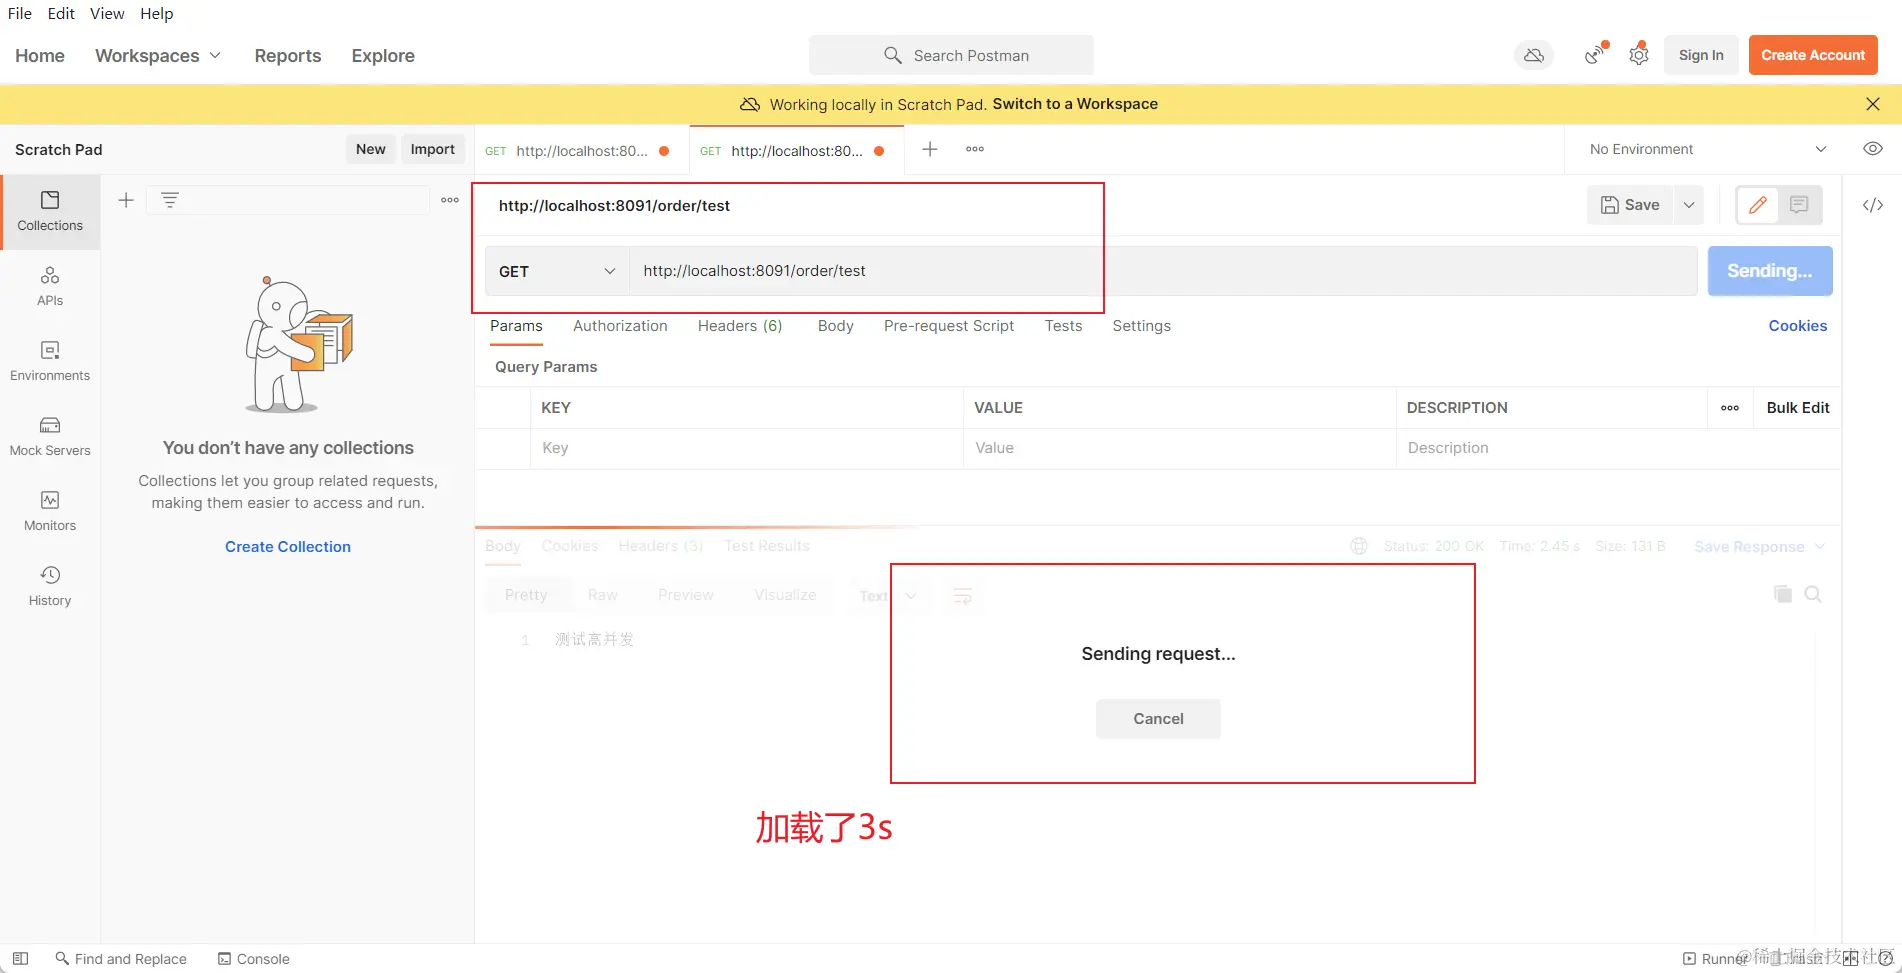Open the code snippet icon
This screenshot has height=973, width=1902.
pyautogui.click(x=1873, y=205)
